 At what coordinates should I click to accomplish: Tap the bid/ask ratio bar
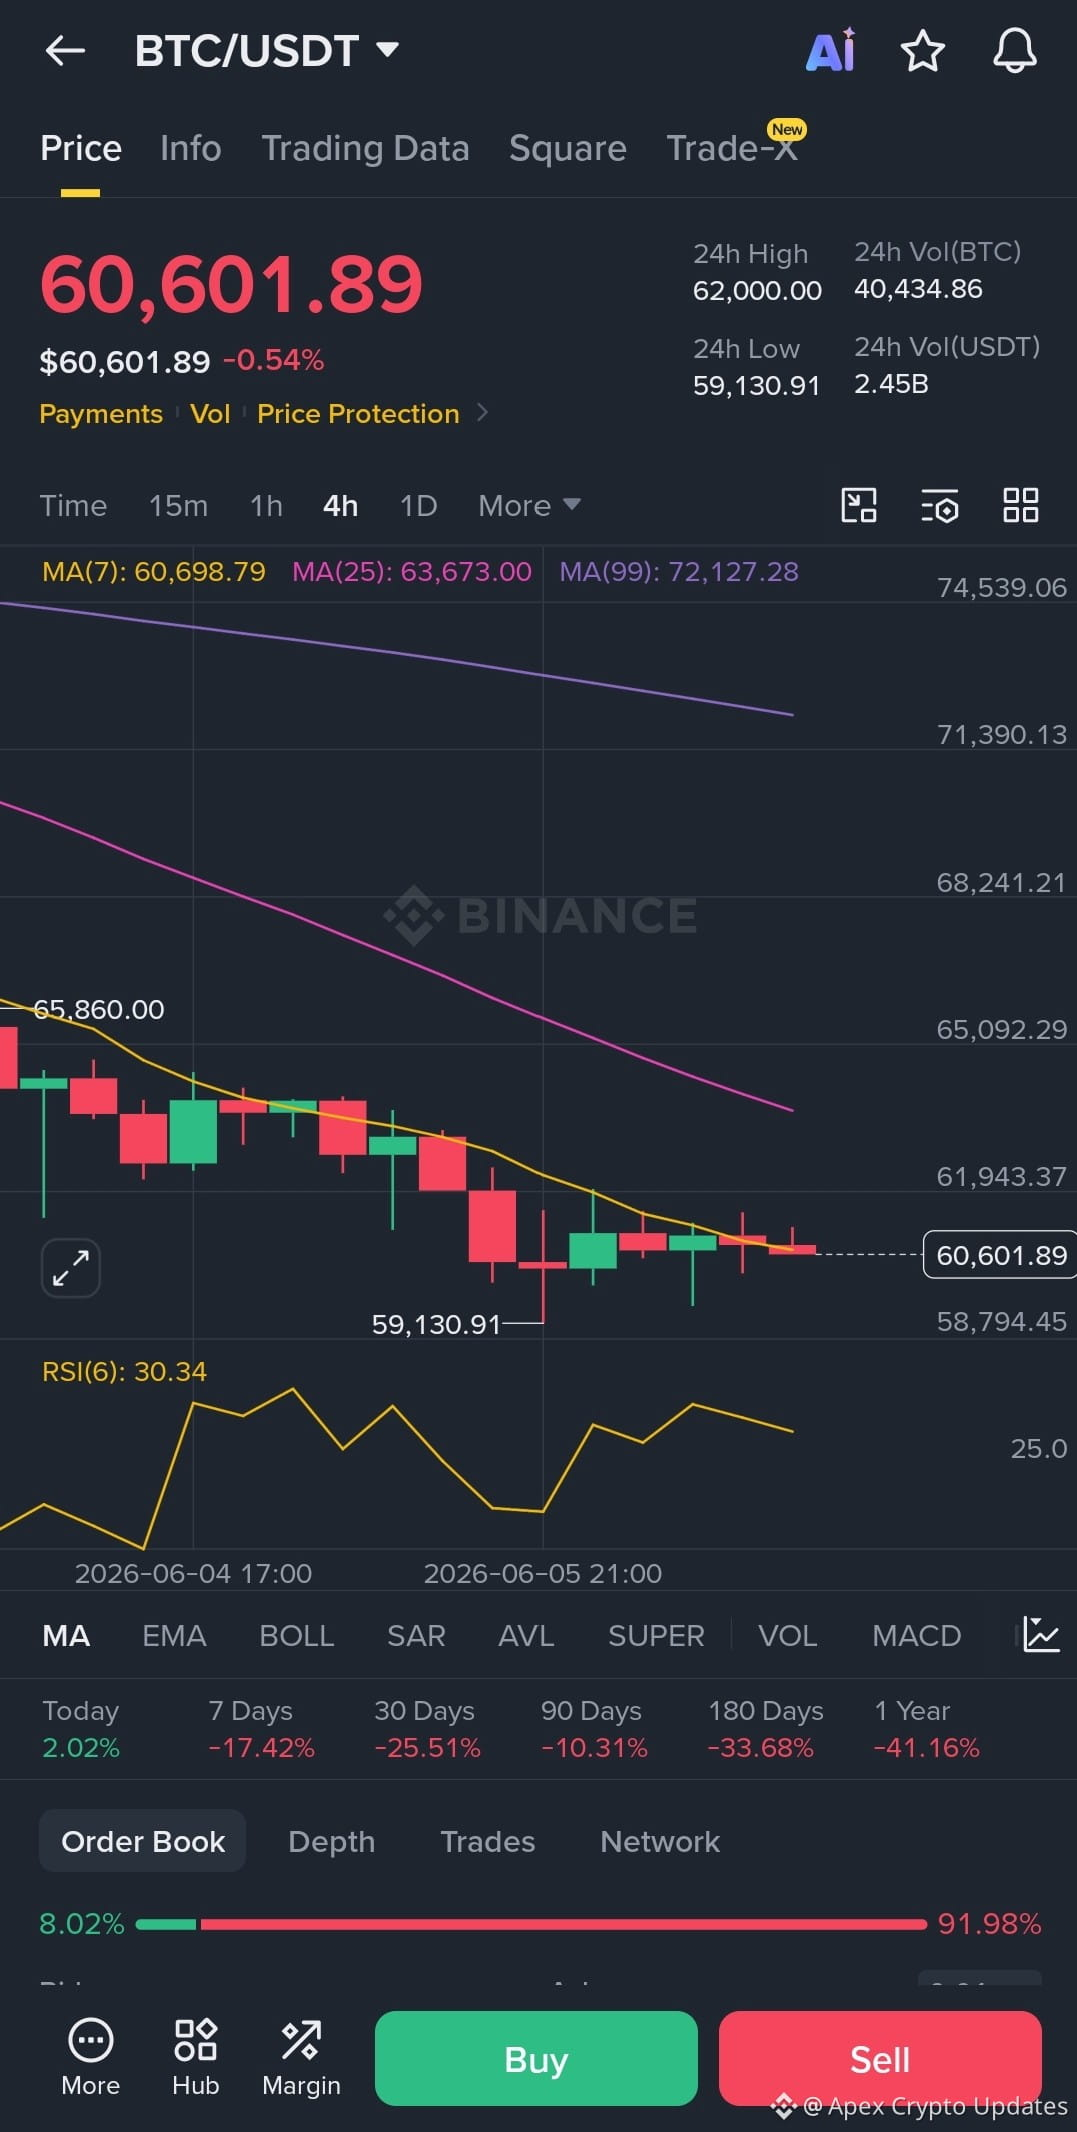(531, 1924)
